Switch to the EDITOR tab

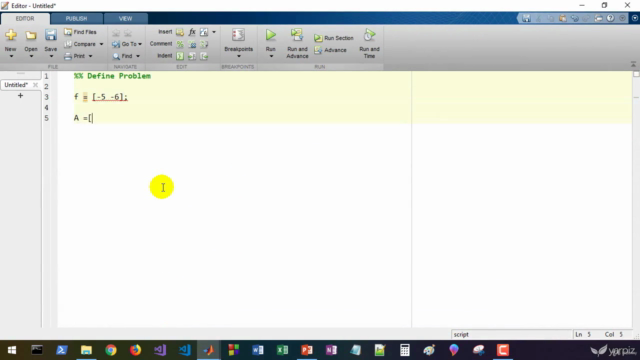(x=25, y=18)
